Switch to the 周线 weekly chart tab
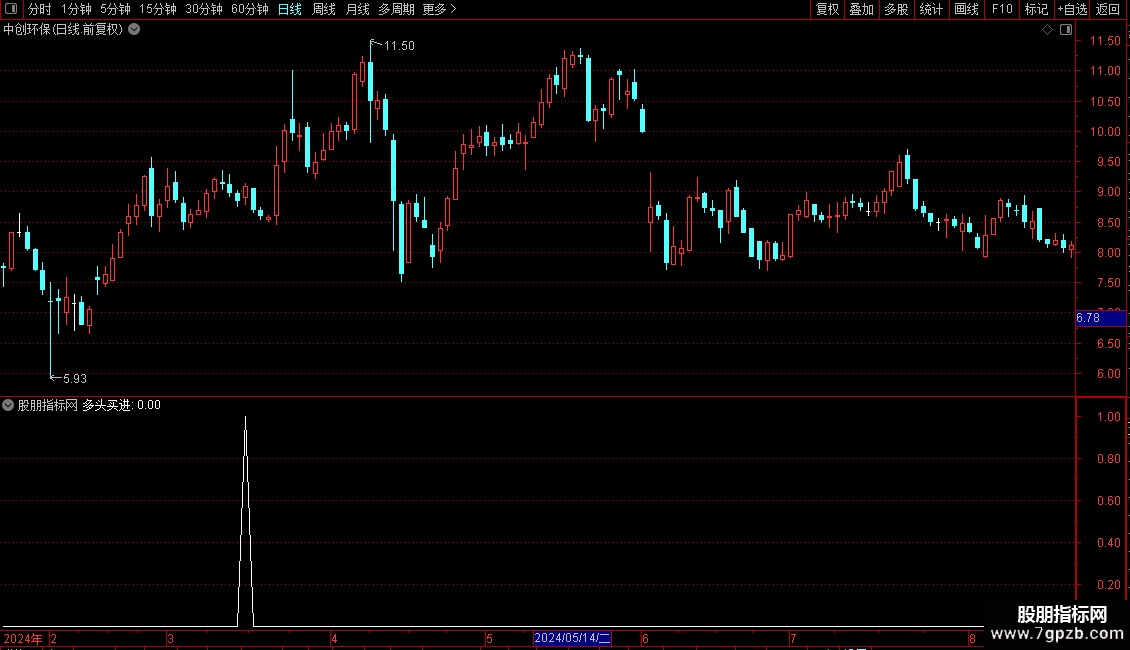The height and width of the screenshot is (650, 1130). 324,9
